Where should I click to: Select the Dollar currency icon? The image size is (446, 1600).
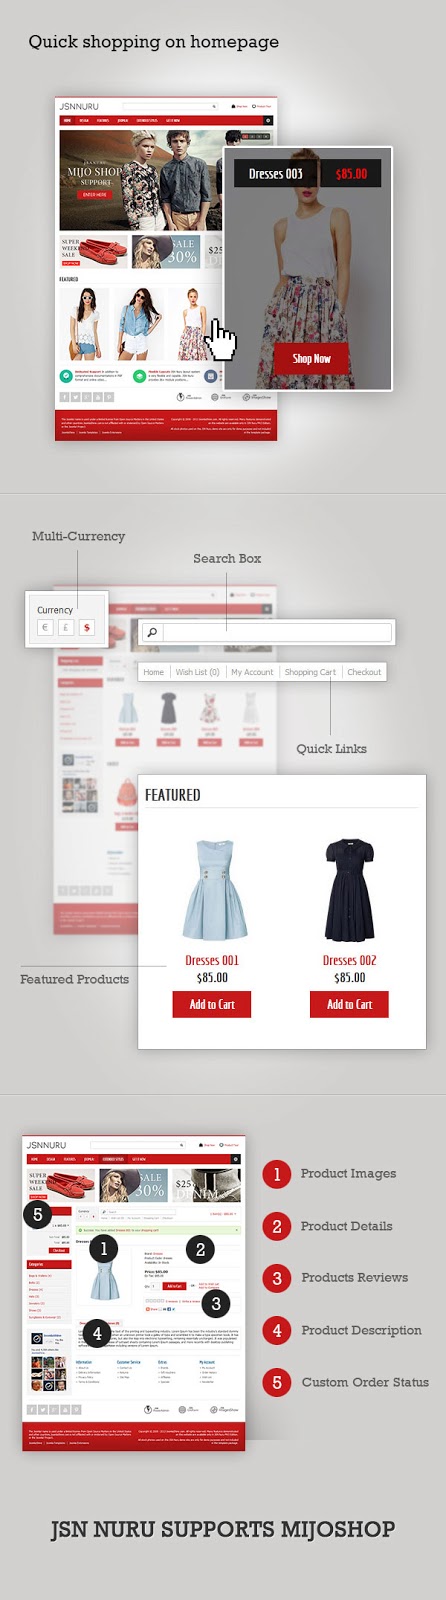coord(87,628)
